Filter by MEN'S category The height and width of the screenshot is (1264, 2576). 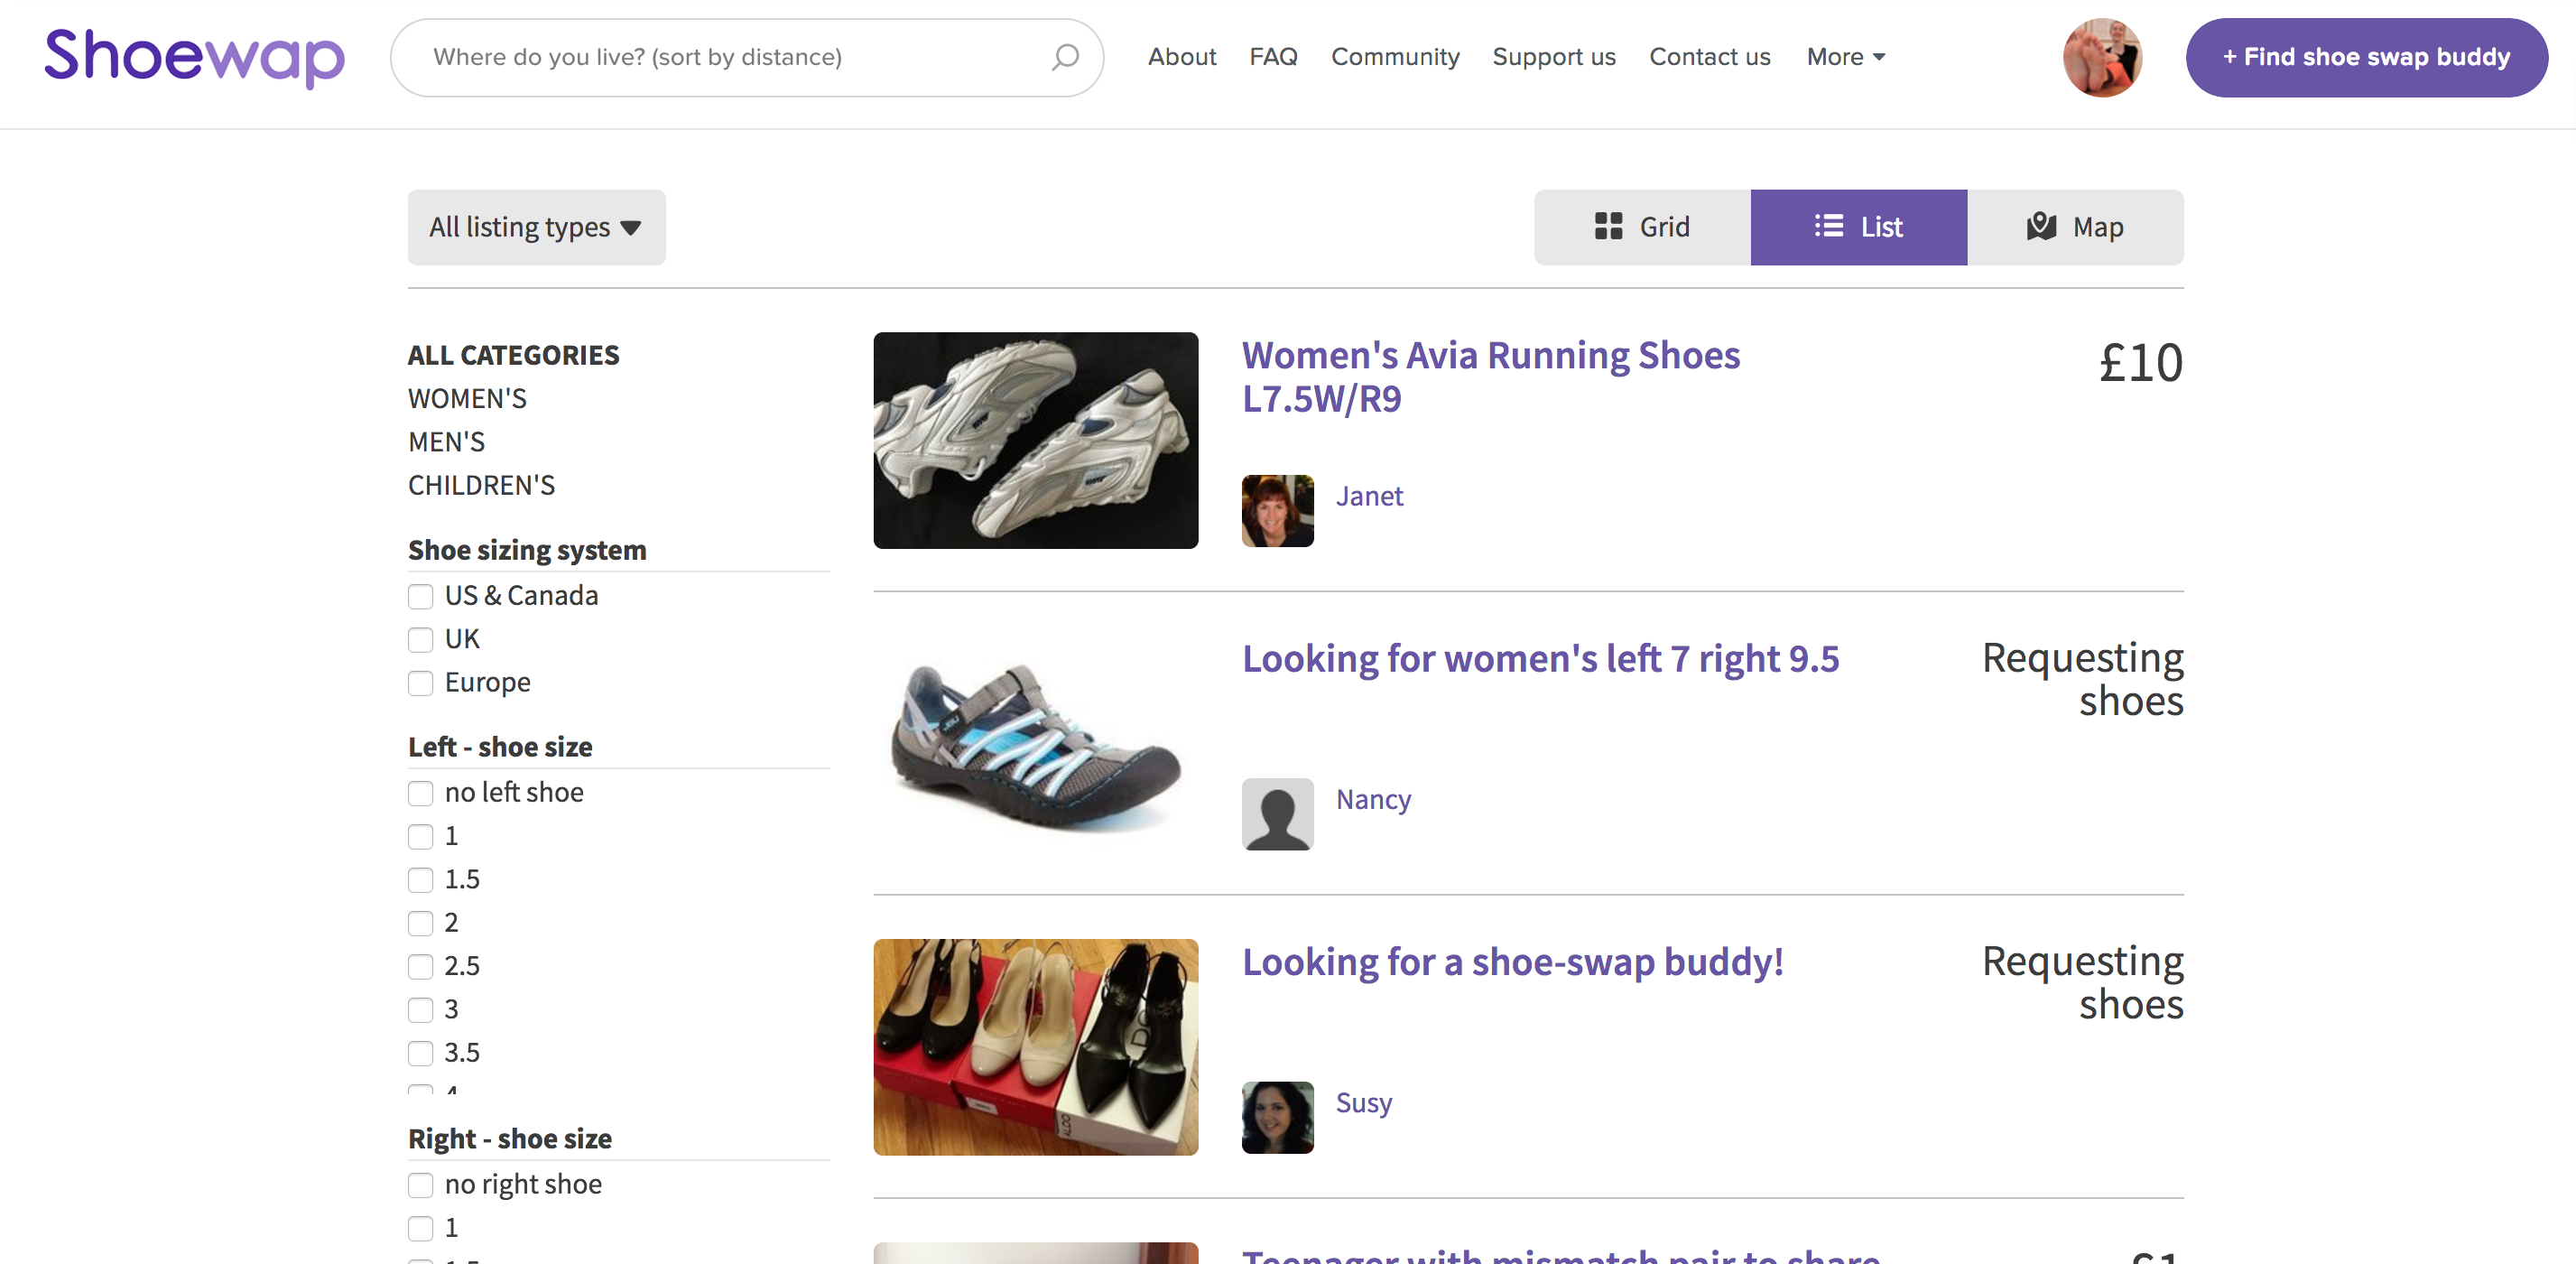click(446, 441)
